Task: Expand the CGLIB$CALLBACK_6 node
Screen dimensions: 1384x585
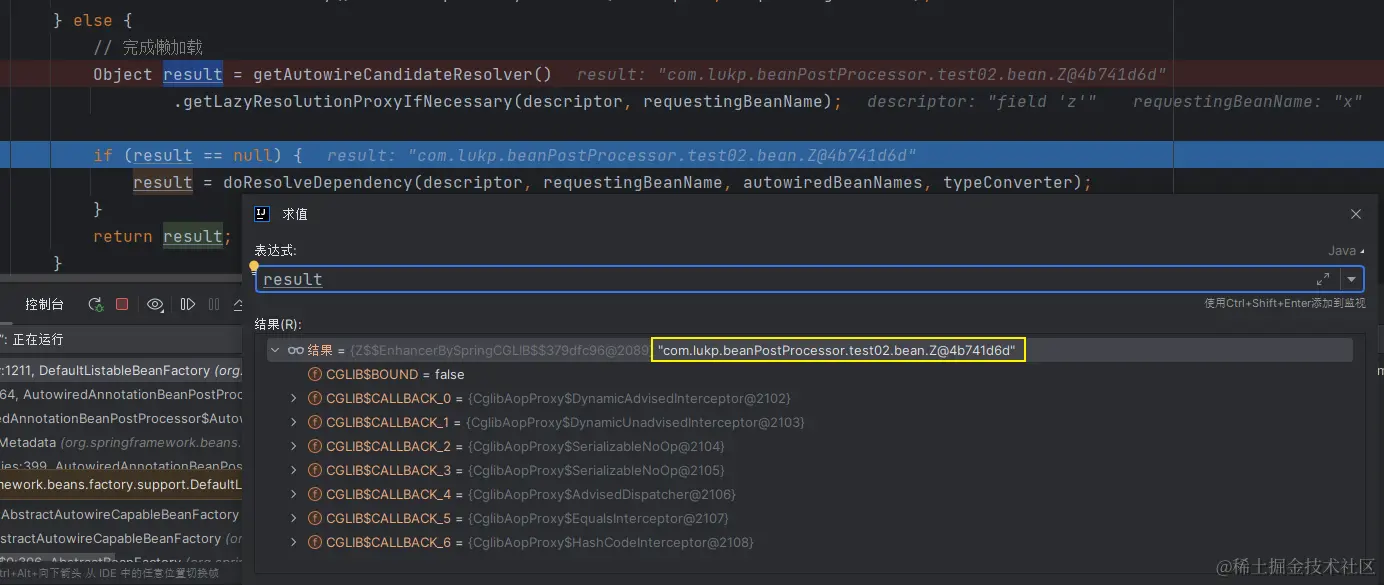Action: [x=293, y=542]
